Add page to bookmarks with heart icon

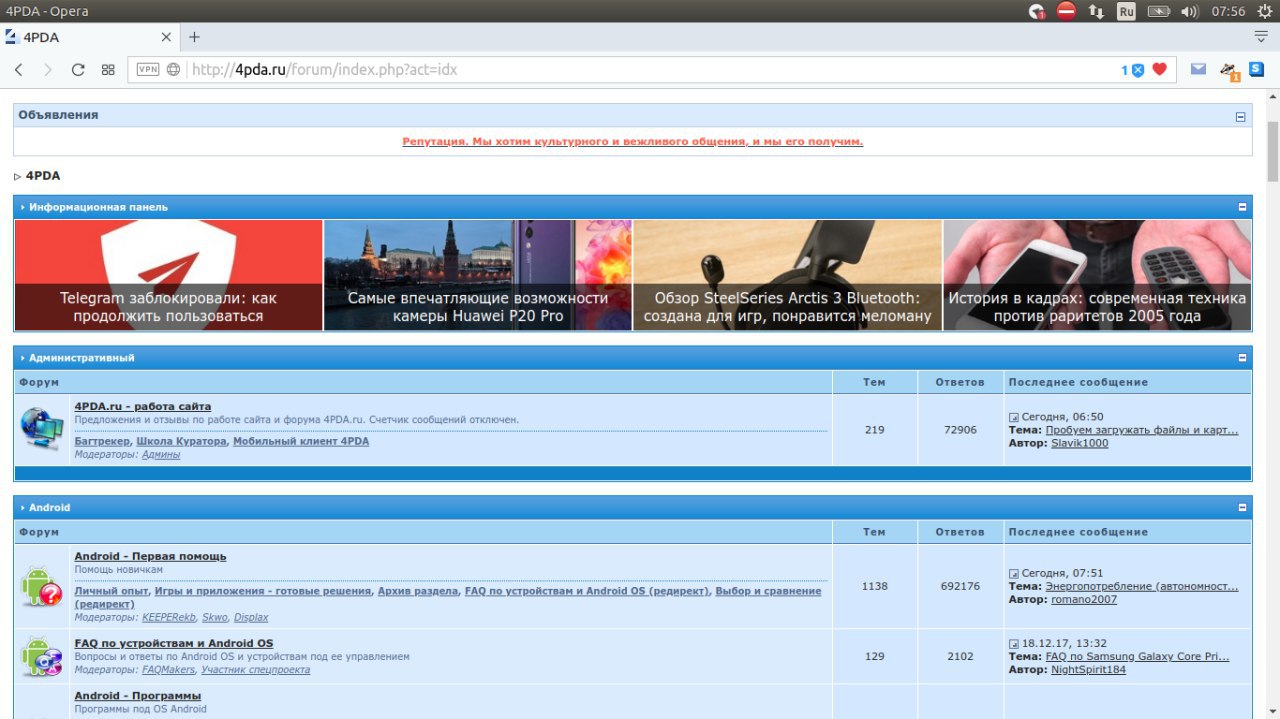coord(1160,70)
